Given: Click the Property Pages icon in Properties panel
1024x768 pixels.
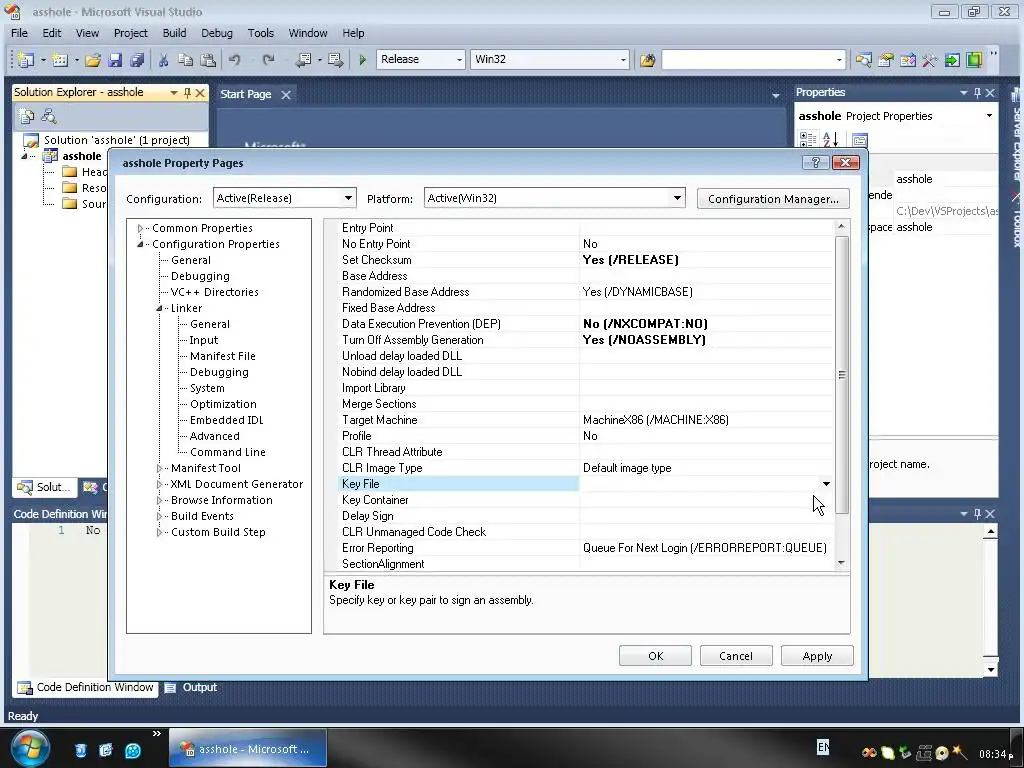Looking at the screenshot, I should click(x=860, y=140).
